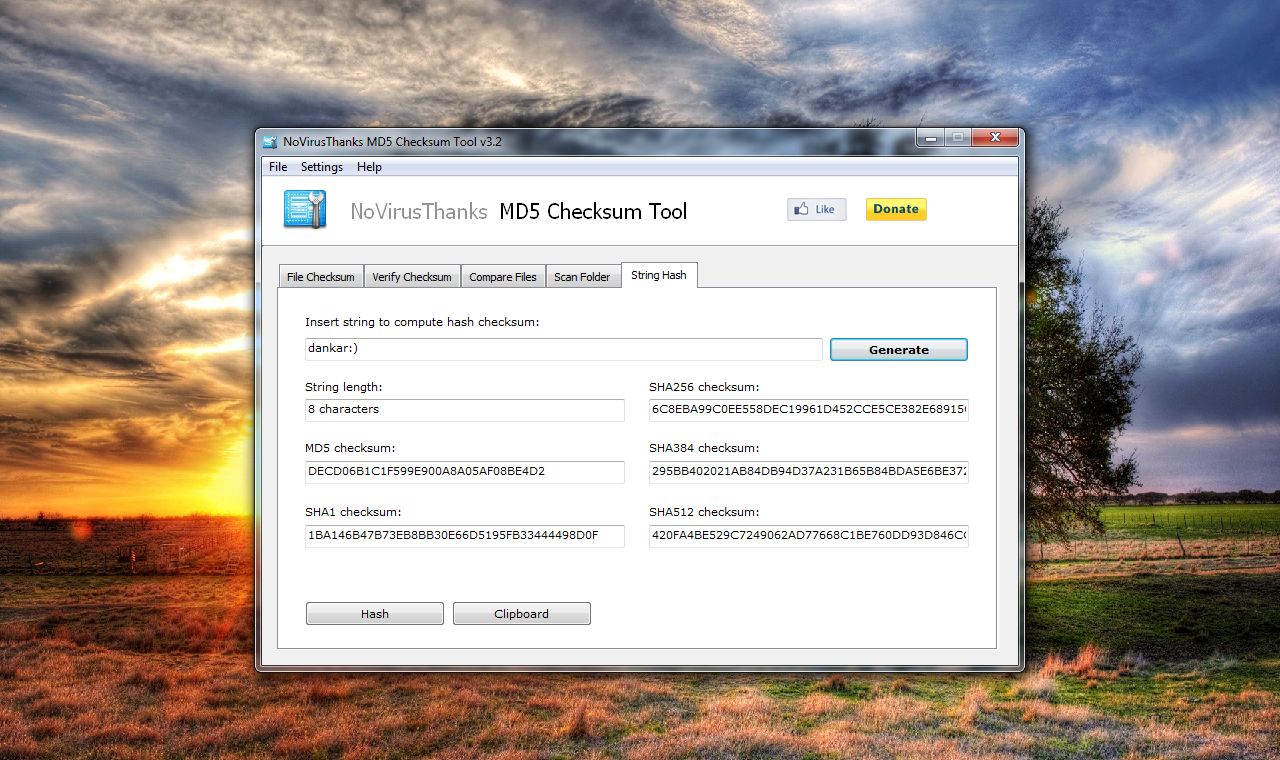Click the "SHA256 checksum:" label
The width and height of the screenshot is (1280, 760).
704,387
